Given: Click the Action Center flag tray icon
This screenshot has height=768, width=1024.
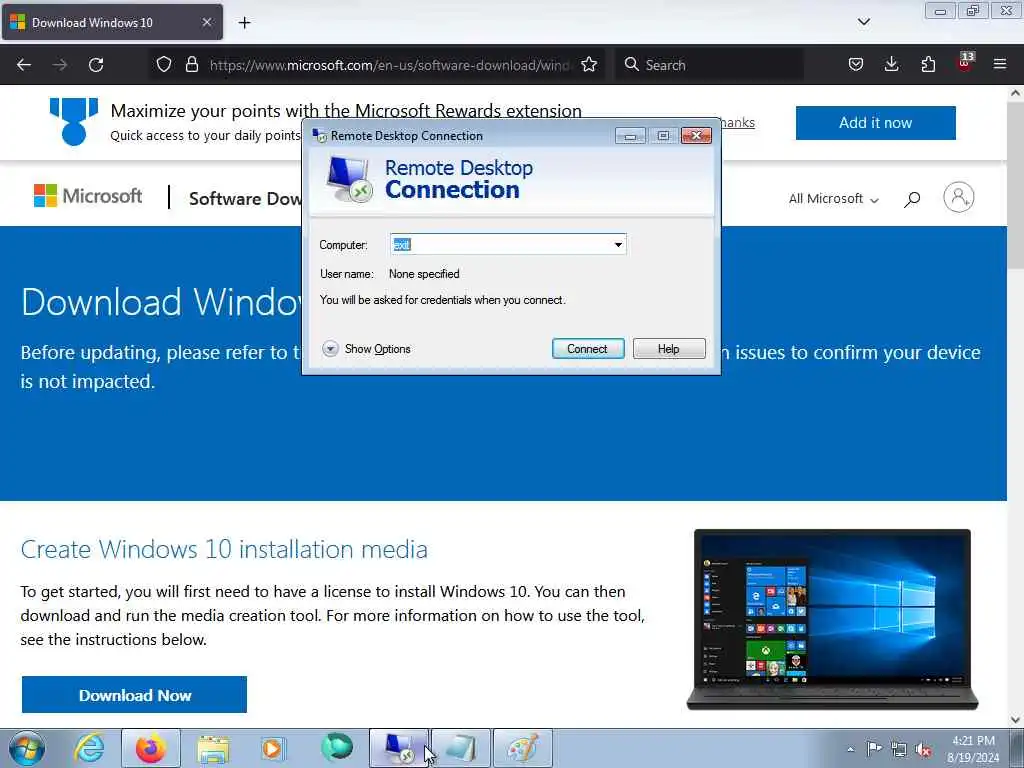Looking at the screenshot, I should (x=874, y=748).
